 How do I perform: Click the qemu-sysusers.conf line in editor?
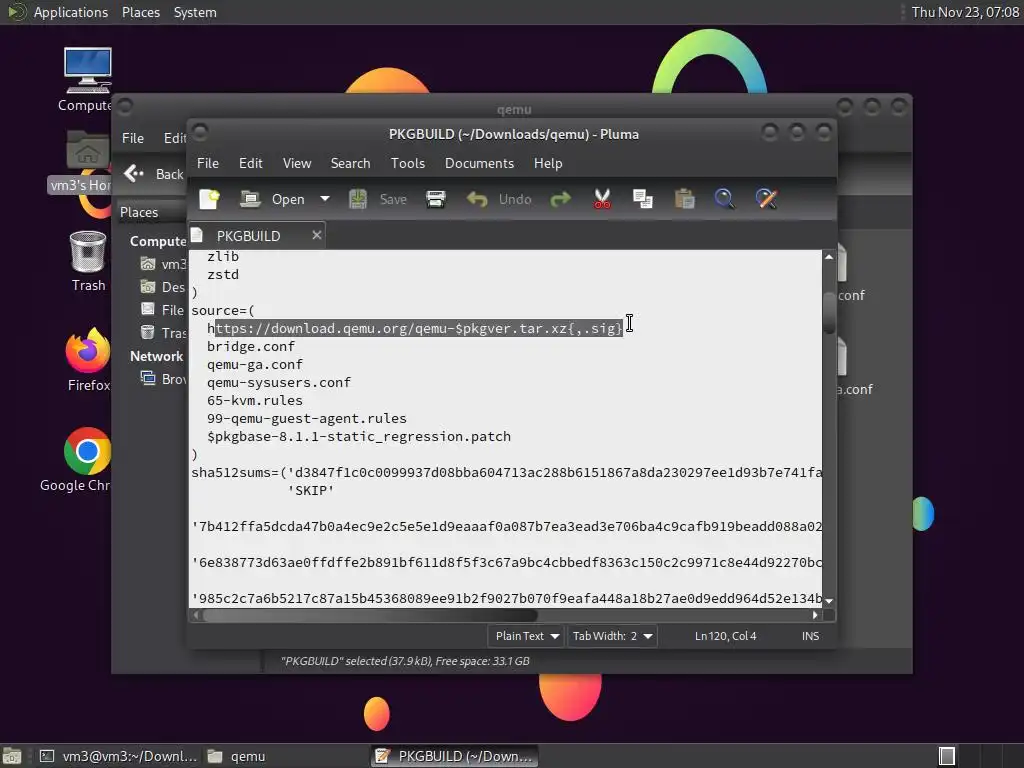[x=279, y=383]
